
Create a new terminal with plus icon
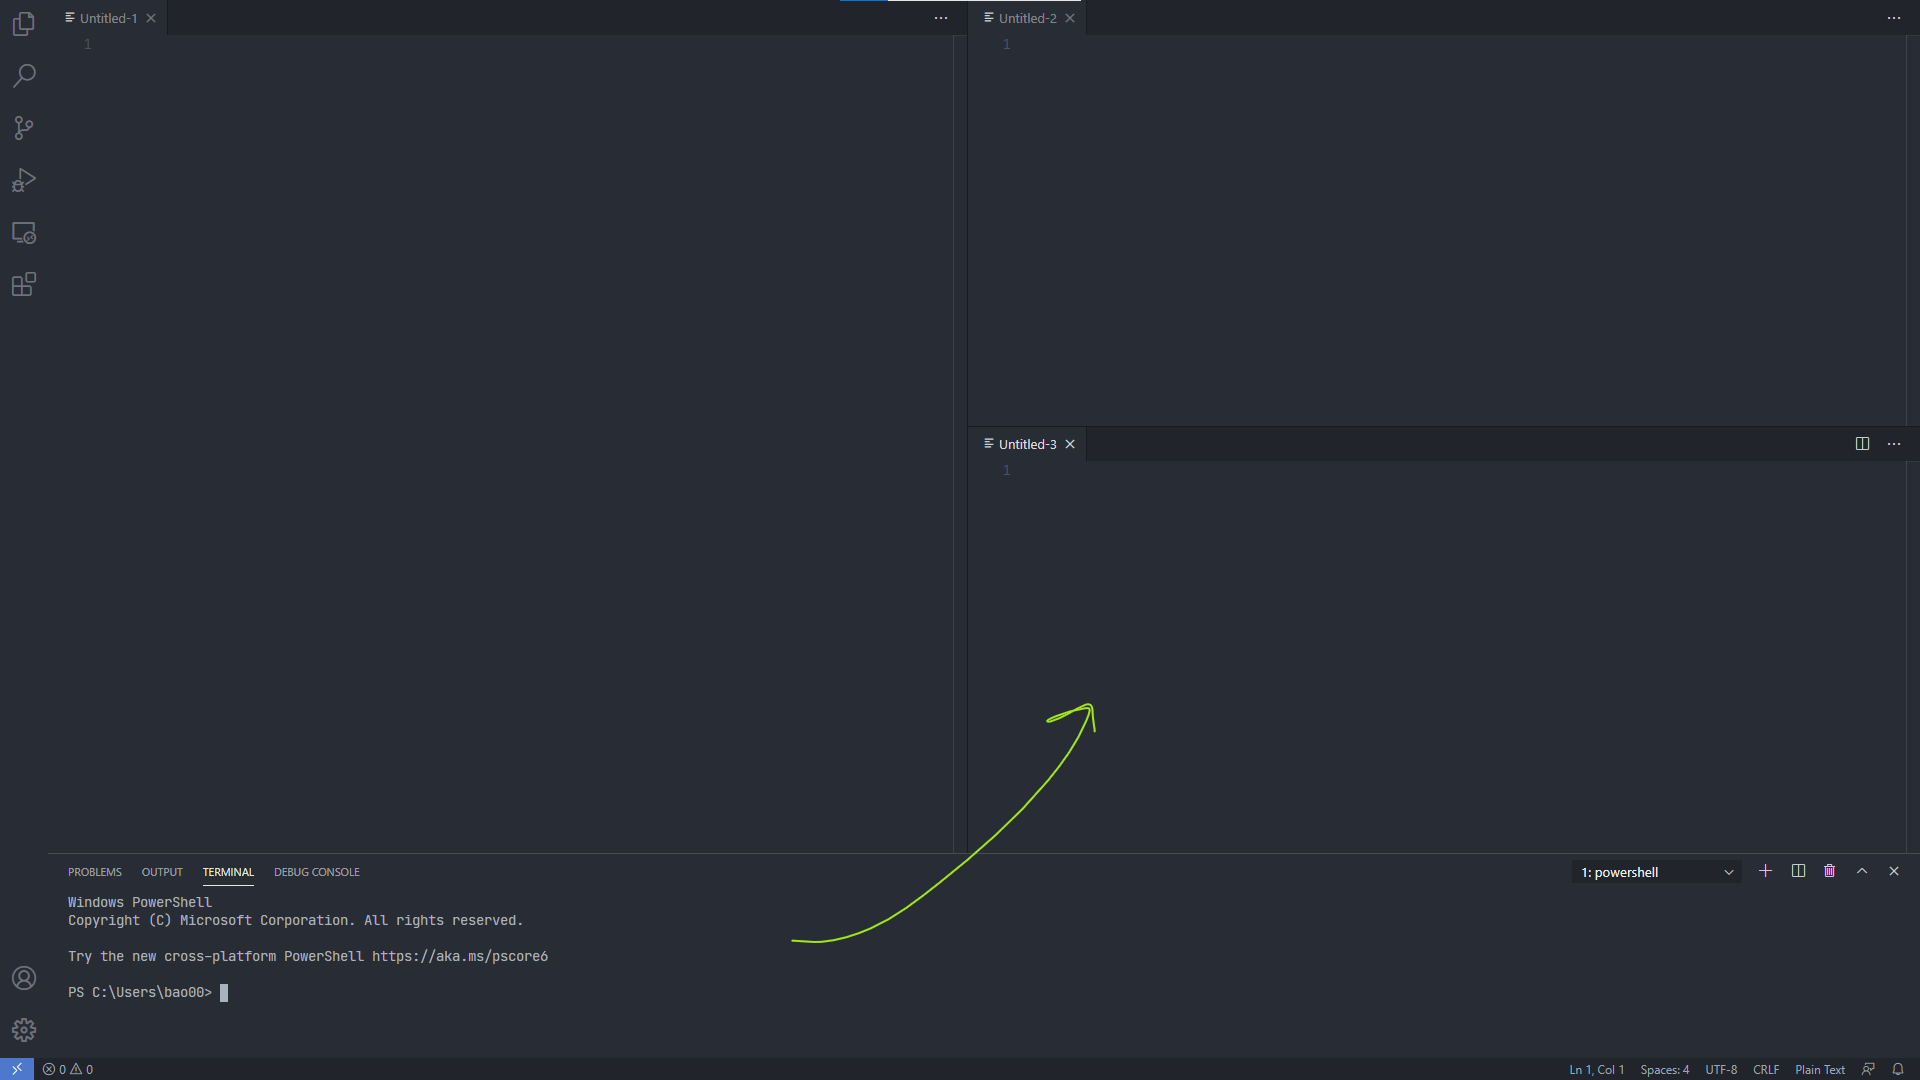[1765, 871]
